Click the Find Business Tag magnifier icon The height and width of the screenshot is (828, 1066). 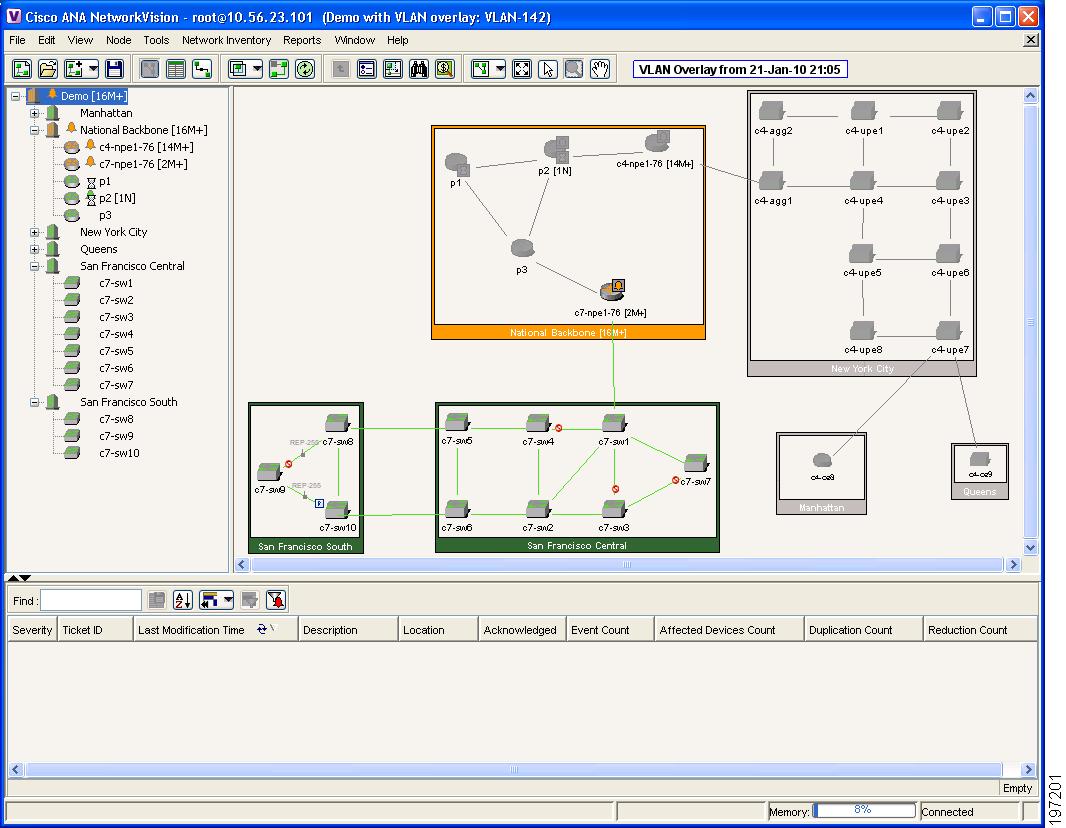(445, 69)
